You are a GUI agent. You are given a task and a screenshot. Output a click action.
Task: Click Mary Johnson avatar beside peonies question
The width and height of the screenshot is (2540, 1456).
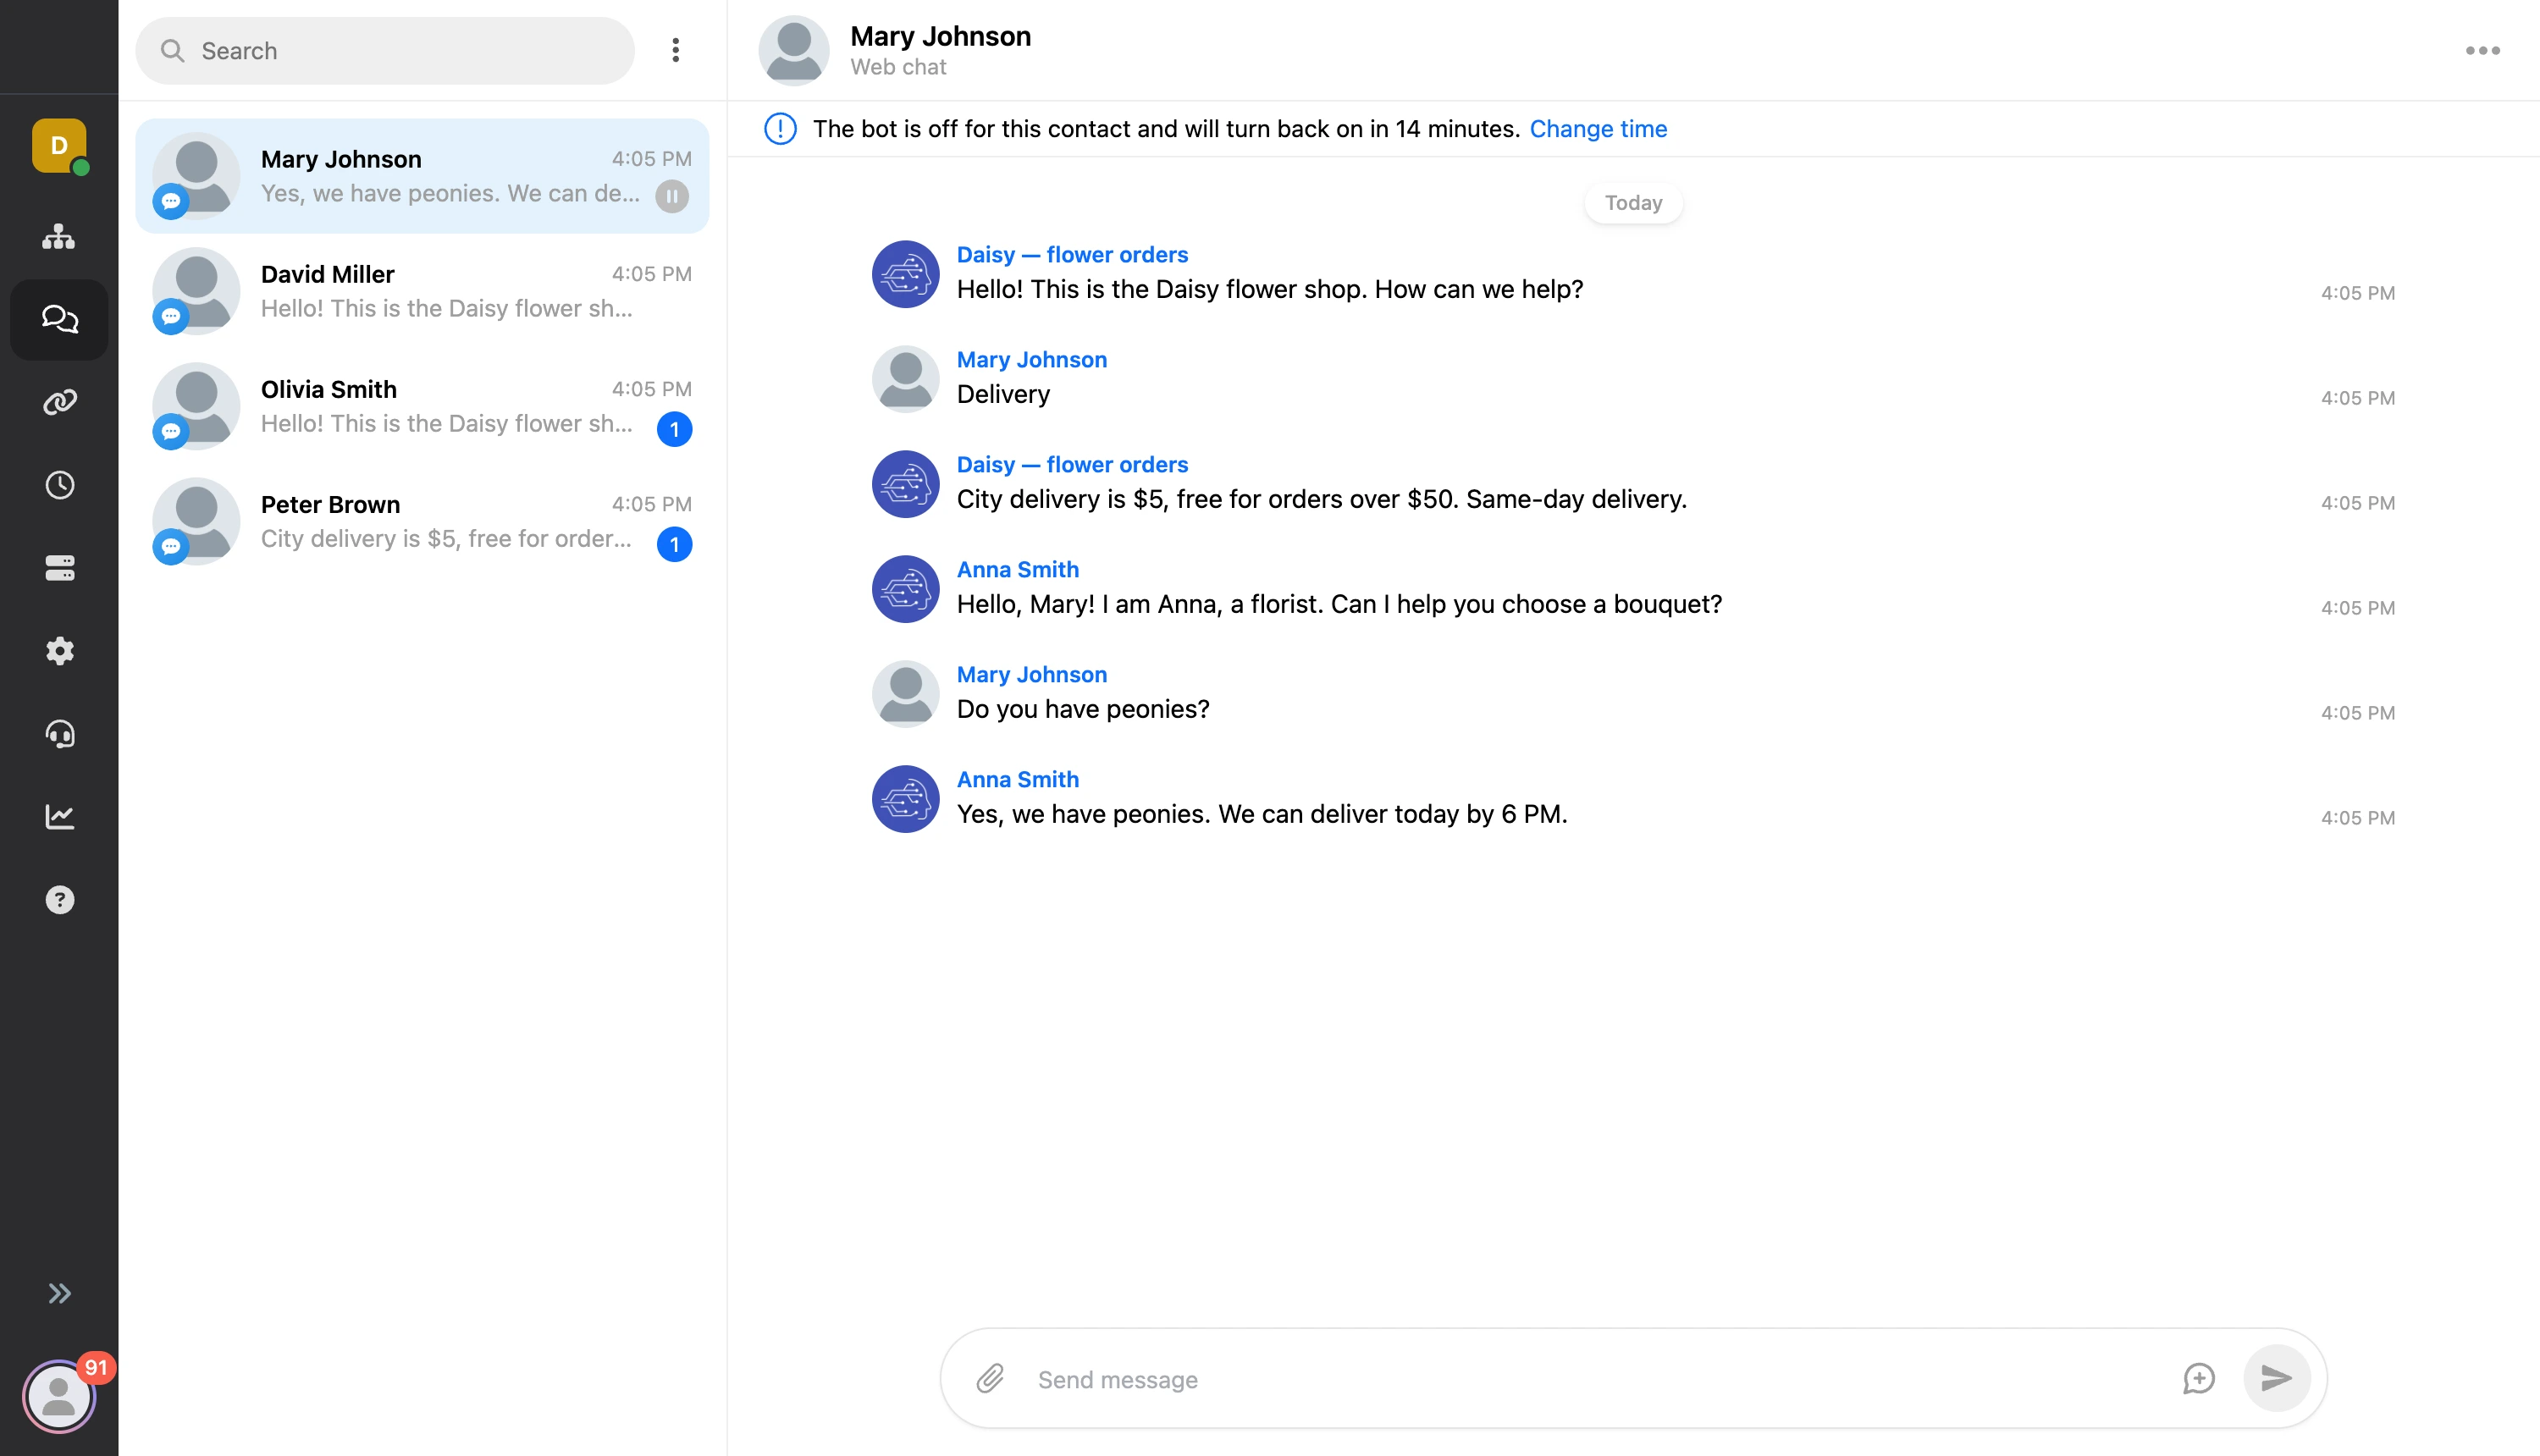click(905, 694)
